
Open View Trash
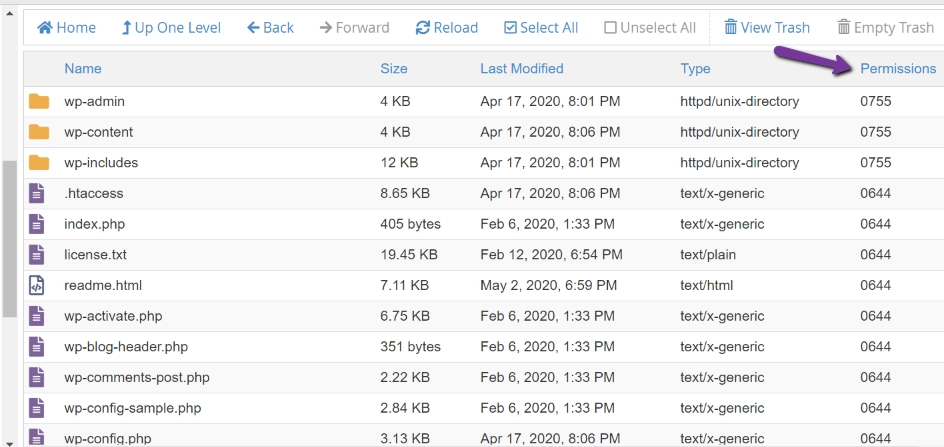pos(767,28)
